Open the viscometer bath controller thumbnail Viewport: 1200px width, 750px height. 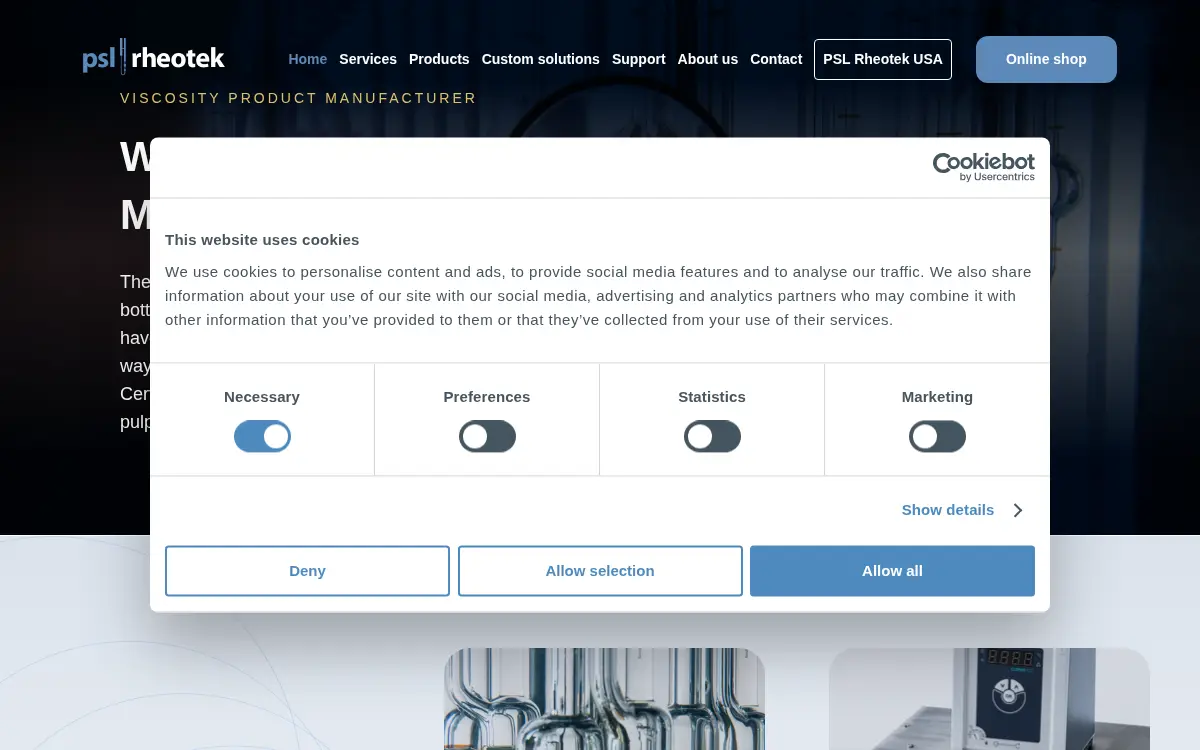(x=989, y=699)
